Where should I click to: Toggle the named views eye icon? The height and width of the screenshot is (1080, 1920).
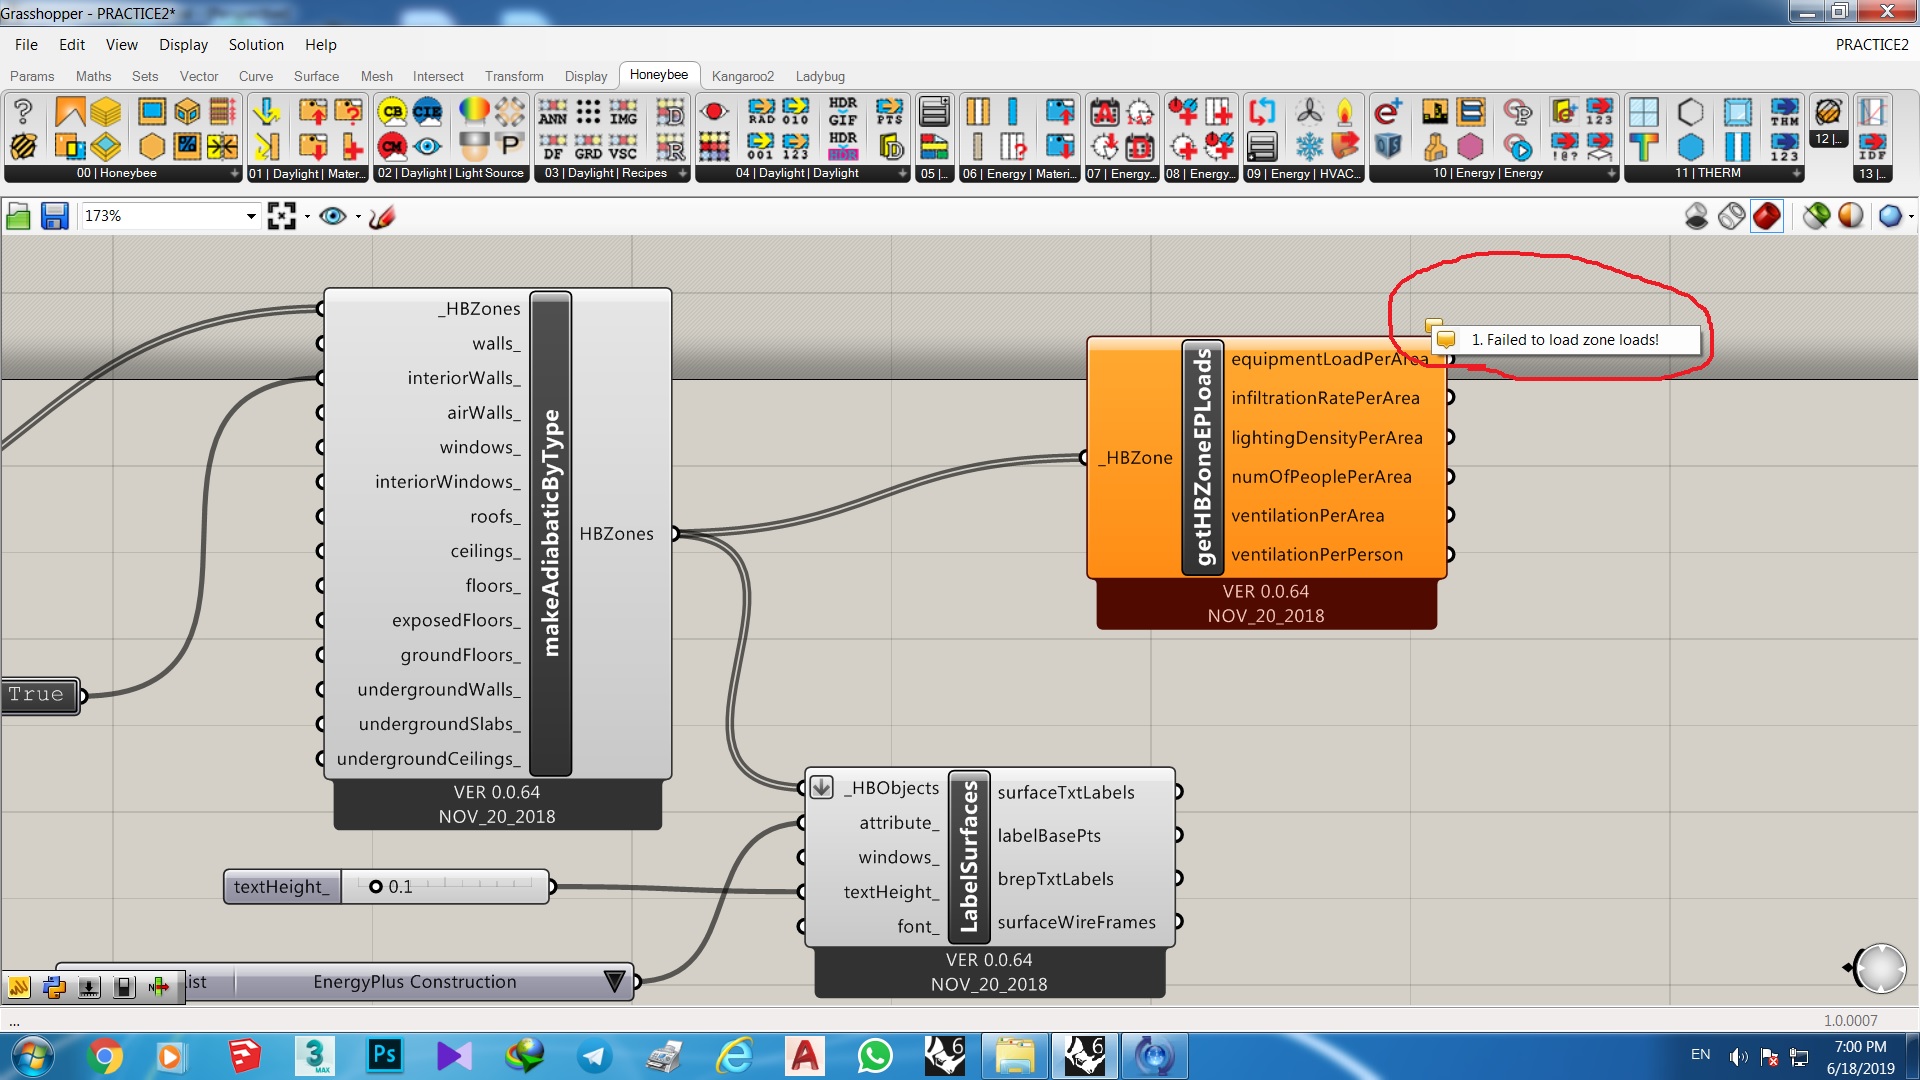332,216
